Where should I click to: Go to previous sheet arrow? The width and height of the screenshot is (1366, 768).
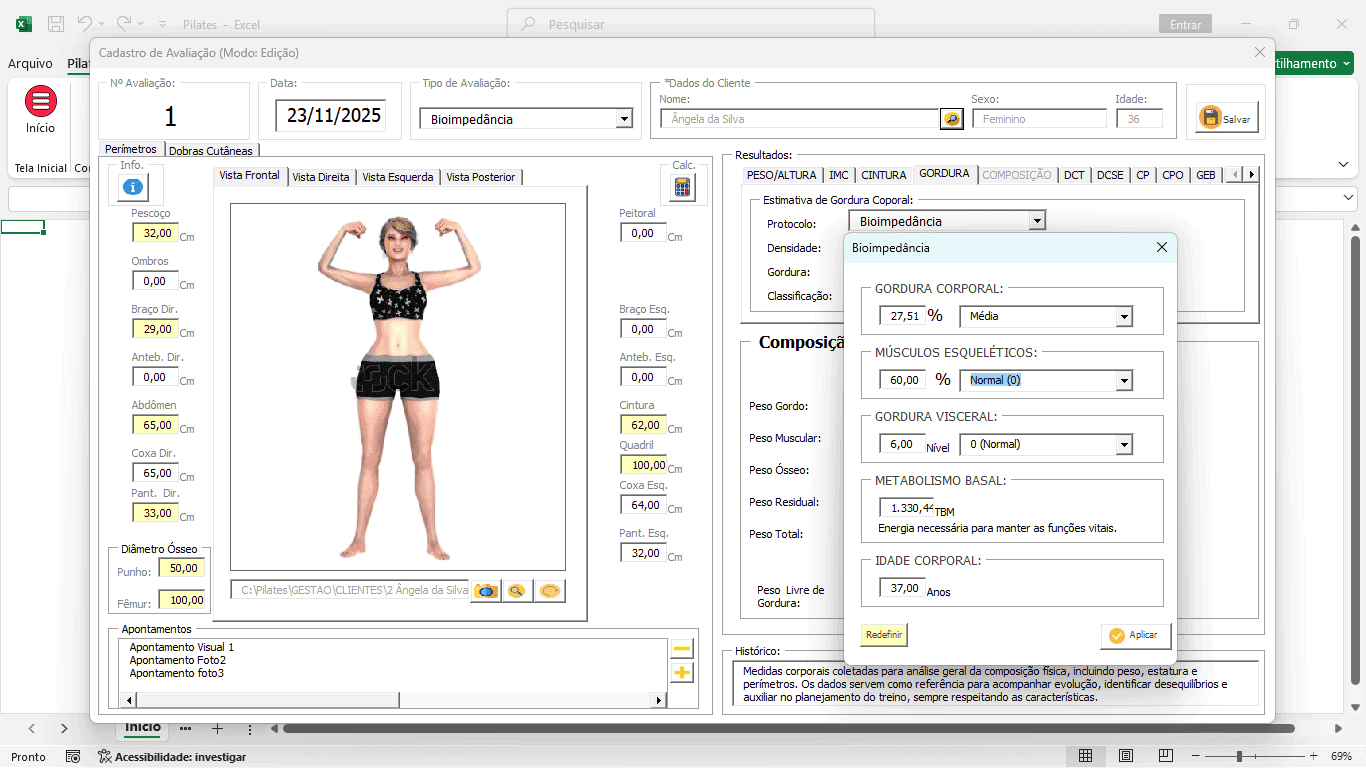[x=32, y=729]
